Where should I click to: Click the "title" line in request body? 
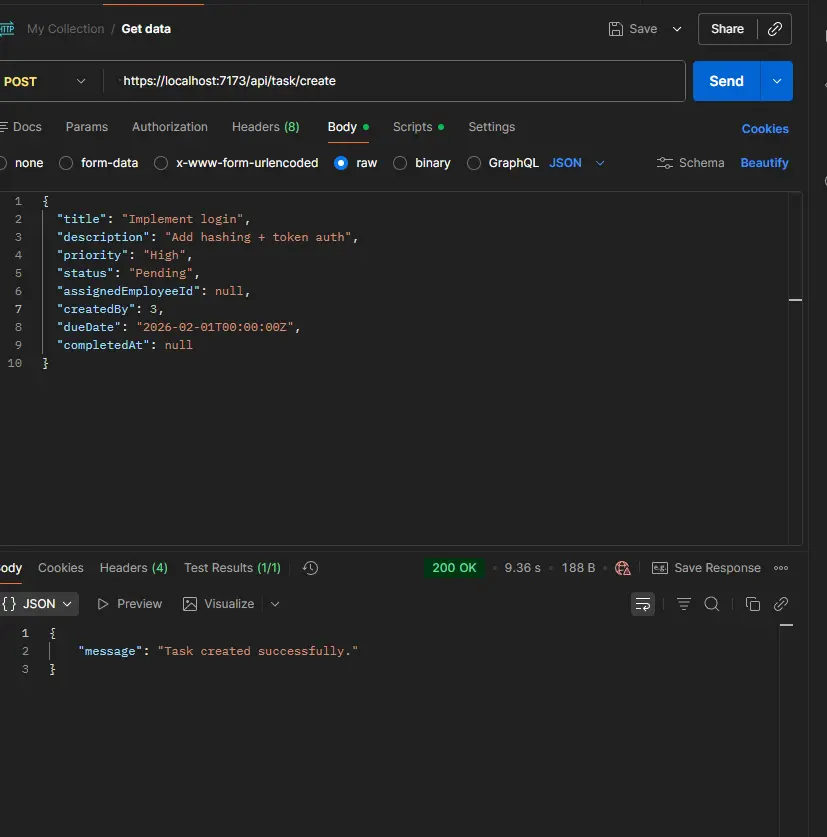click(153, 219)
